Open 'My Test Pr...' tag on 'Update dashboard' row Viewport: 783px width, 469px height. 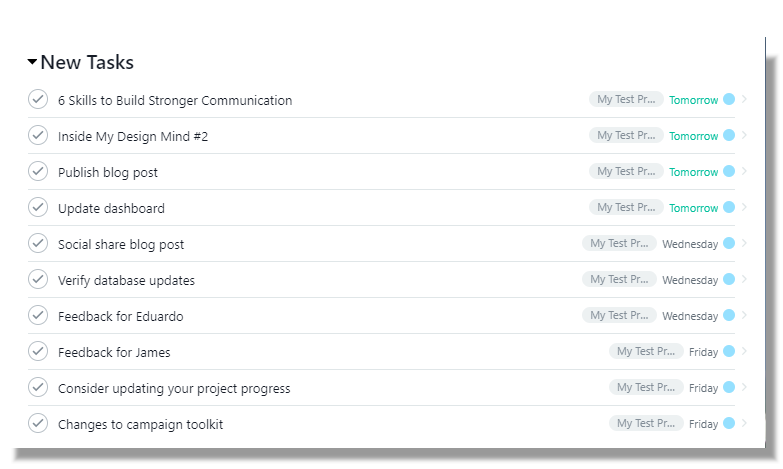[x=626, y=207]
